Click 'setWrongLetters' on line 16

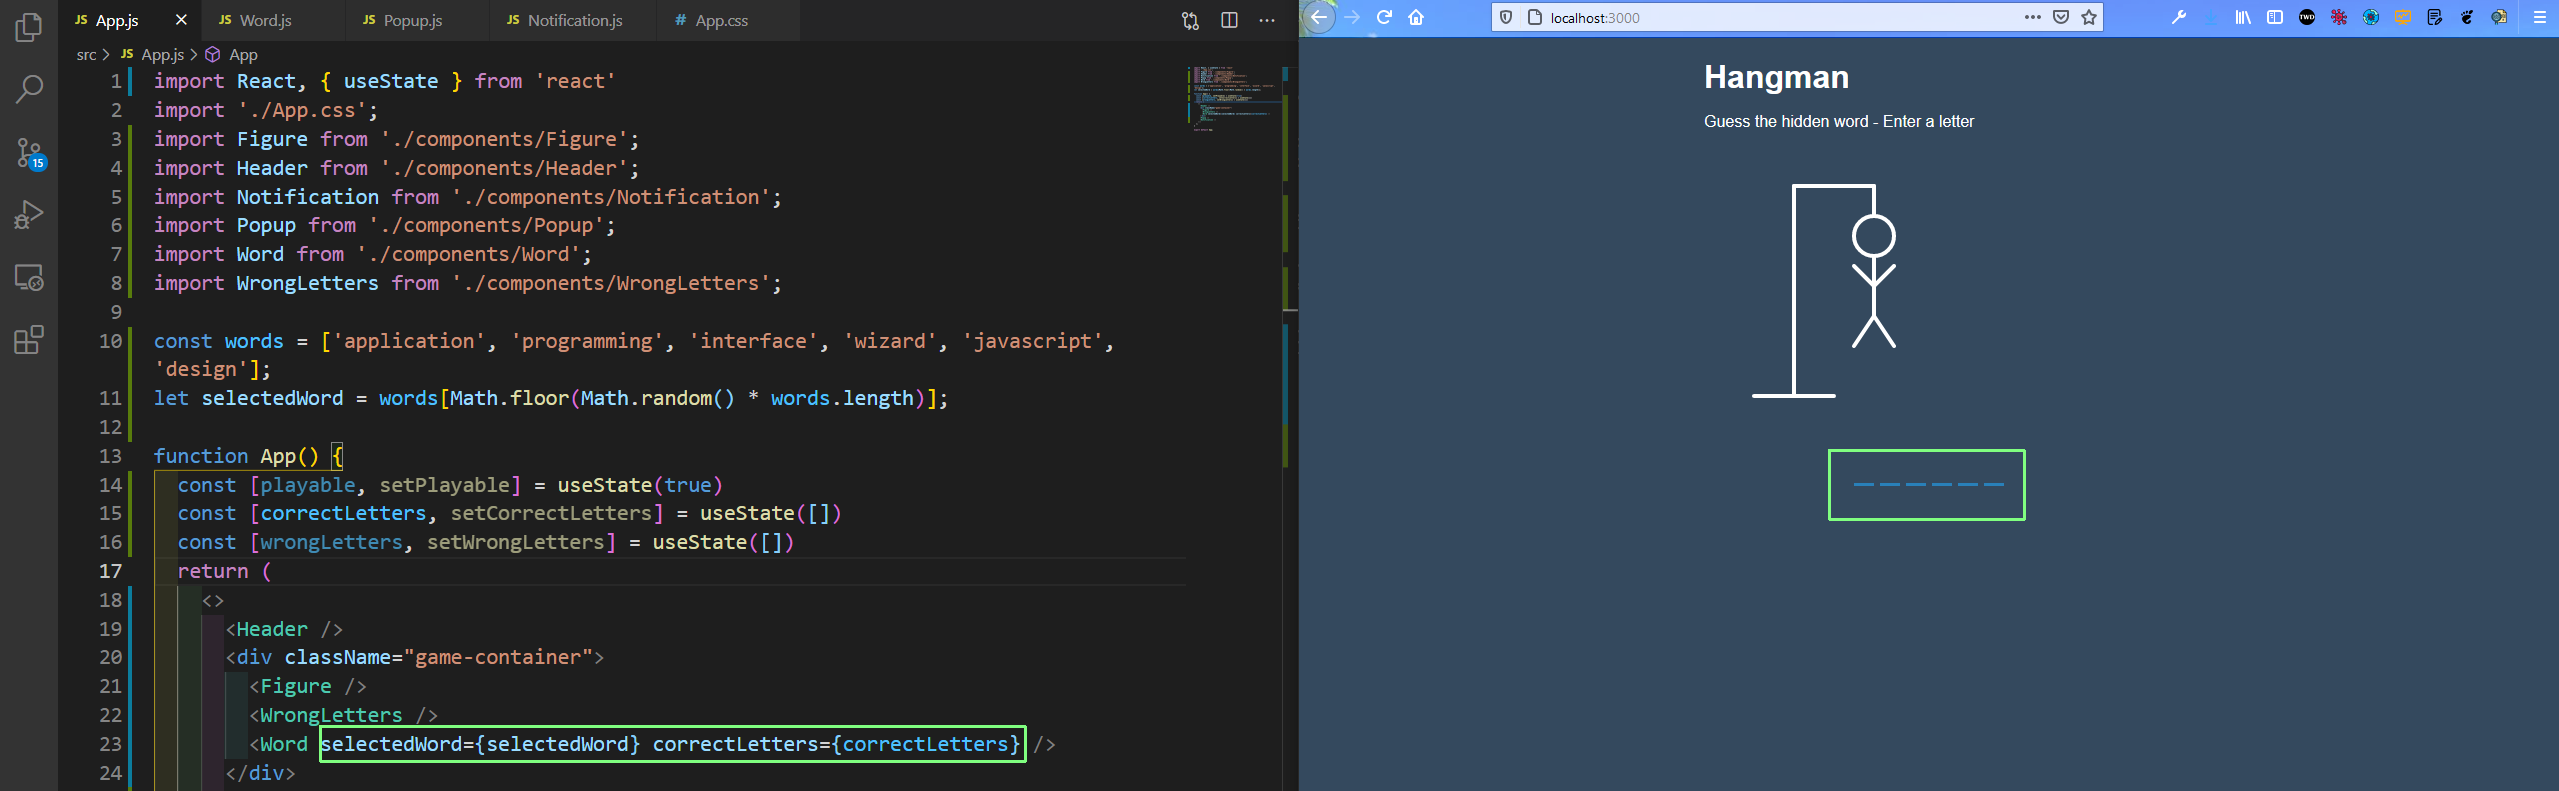[x=516, y=542]
